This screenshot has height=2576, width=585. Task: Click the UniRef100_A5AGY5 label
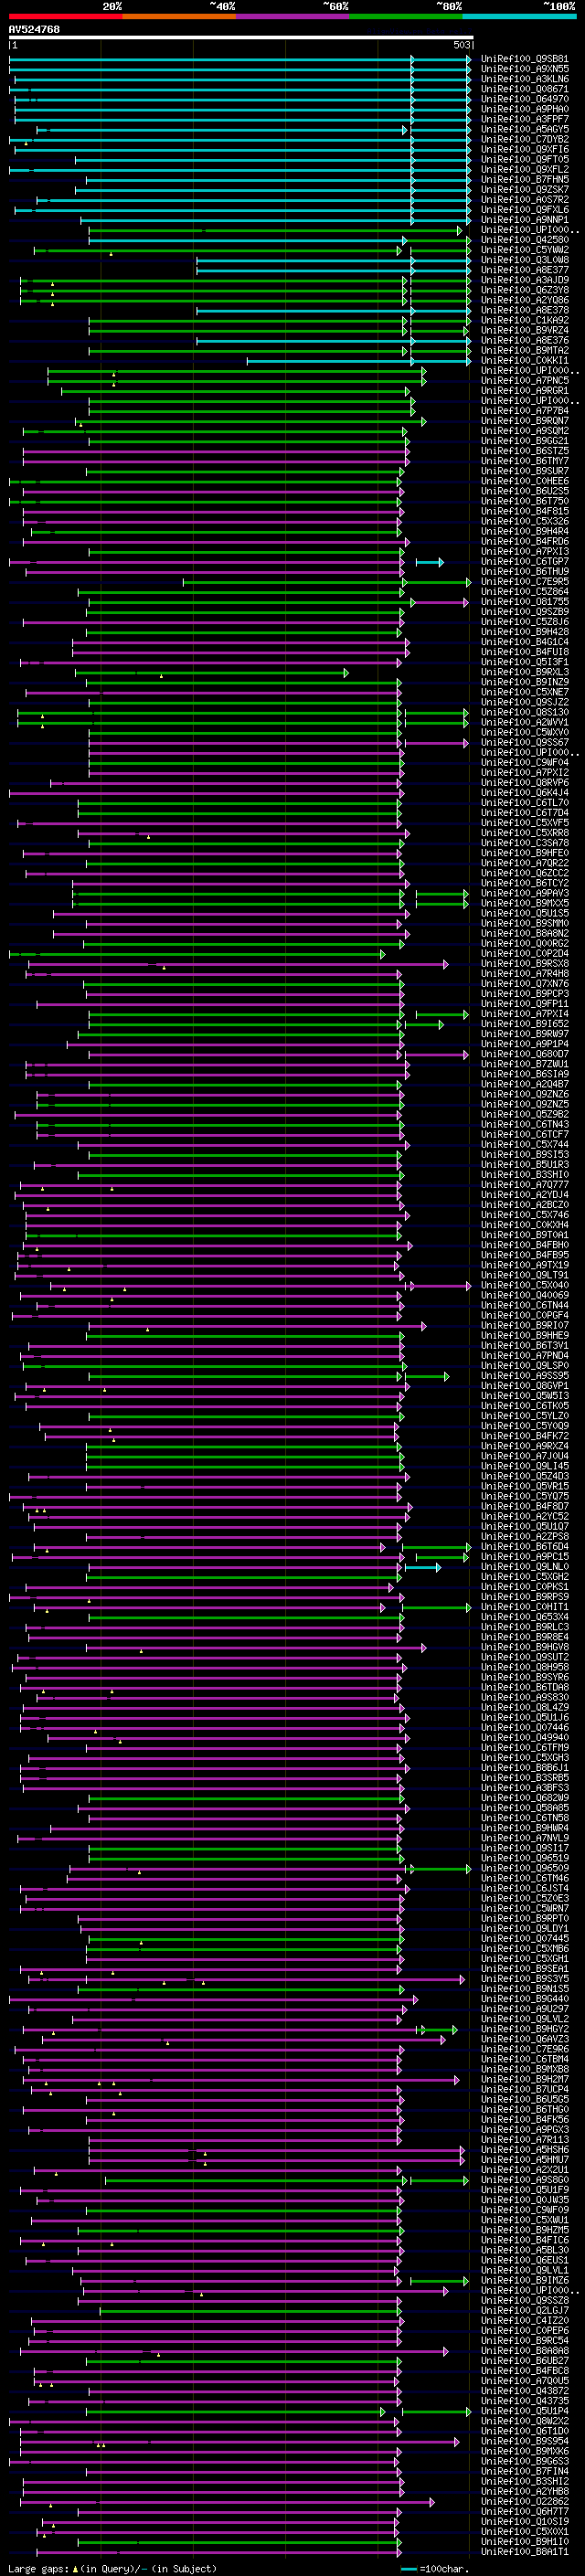(525, 129)
